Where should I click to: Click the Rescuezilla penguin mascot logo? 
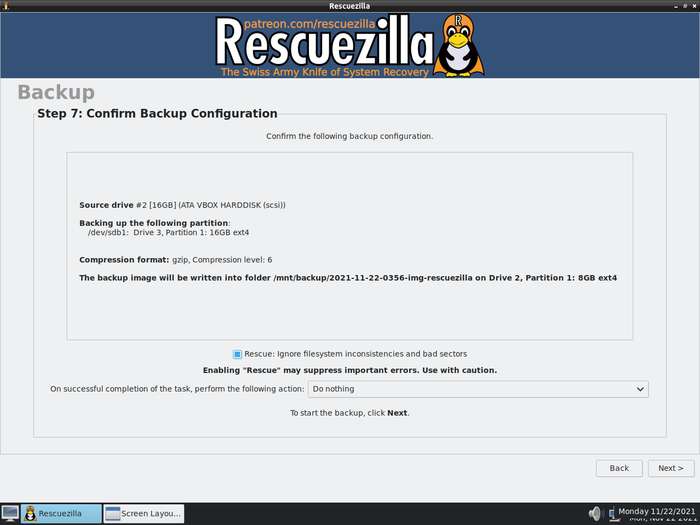(x=458, y=46)
